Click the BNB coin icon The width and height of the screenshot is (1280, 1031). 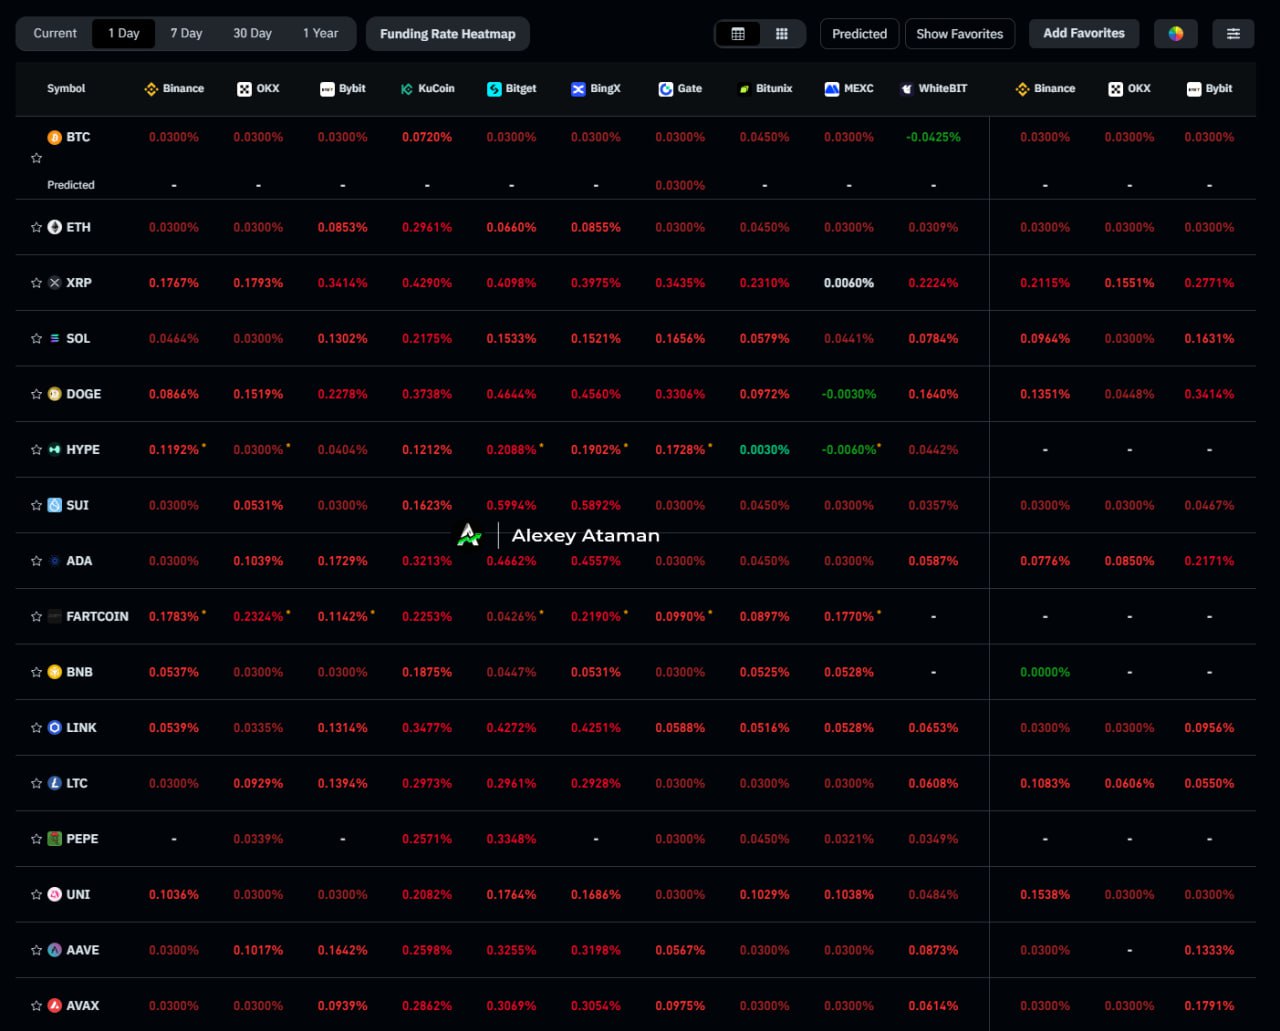pos(54,672)
